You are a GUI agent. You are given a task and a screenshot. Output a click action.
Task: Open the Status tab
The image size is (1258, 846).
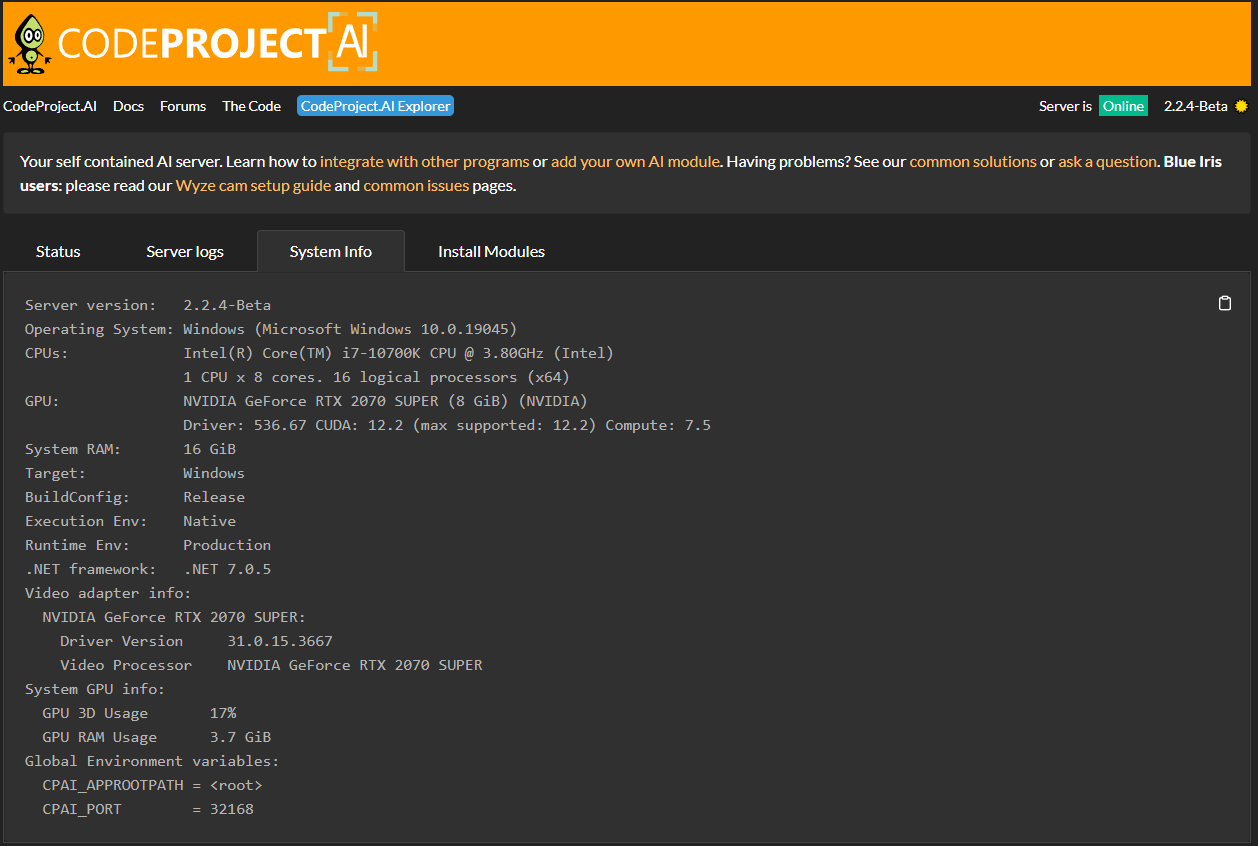click(58, 251)
